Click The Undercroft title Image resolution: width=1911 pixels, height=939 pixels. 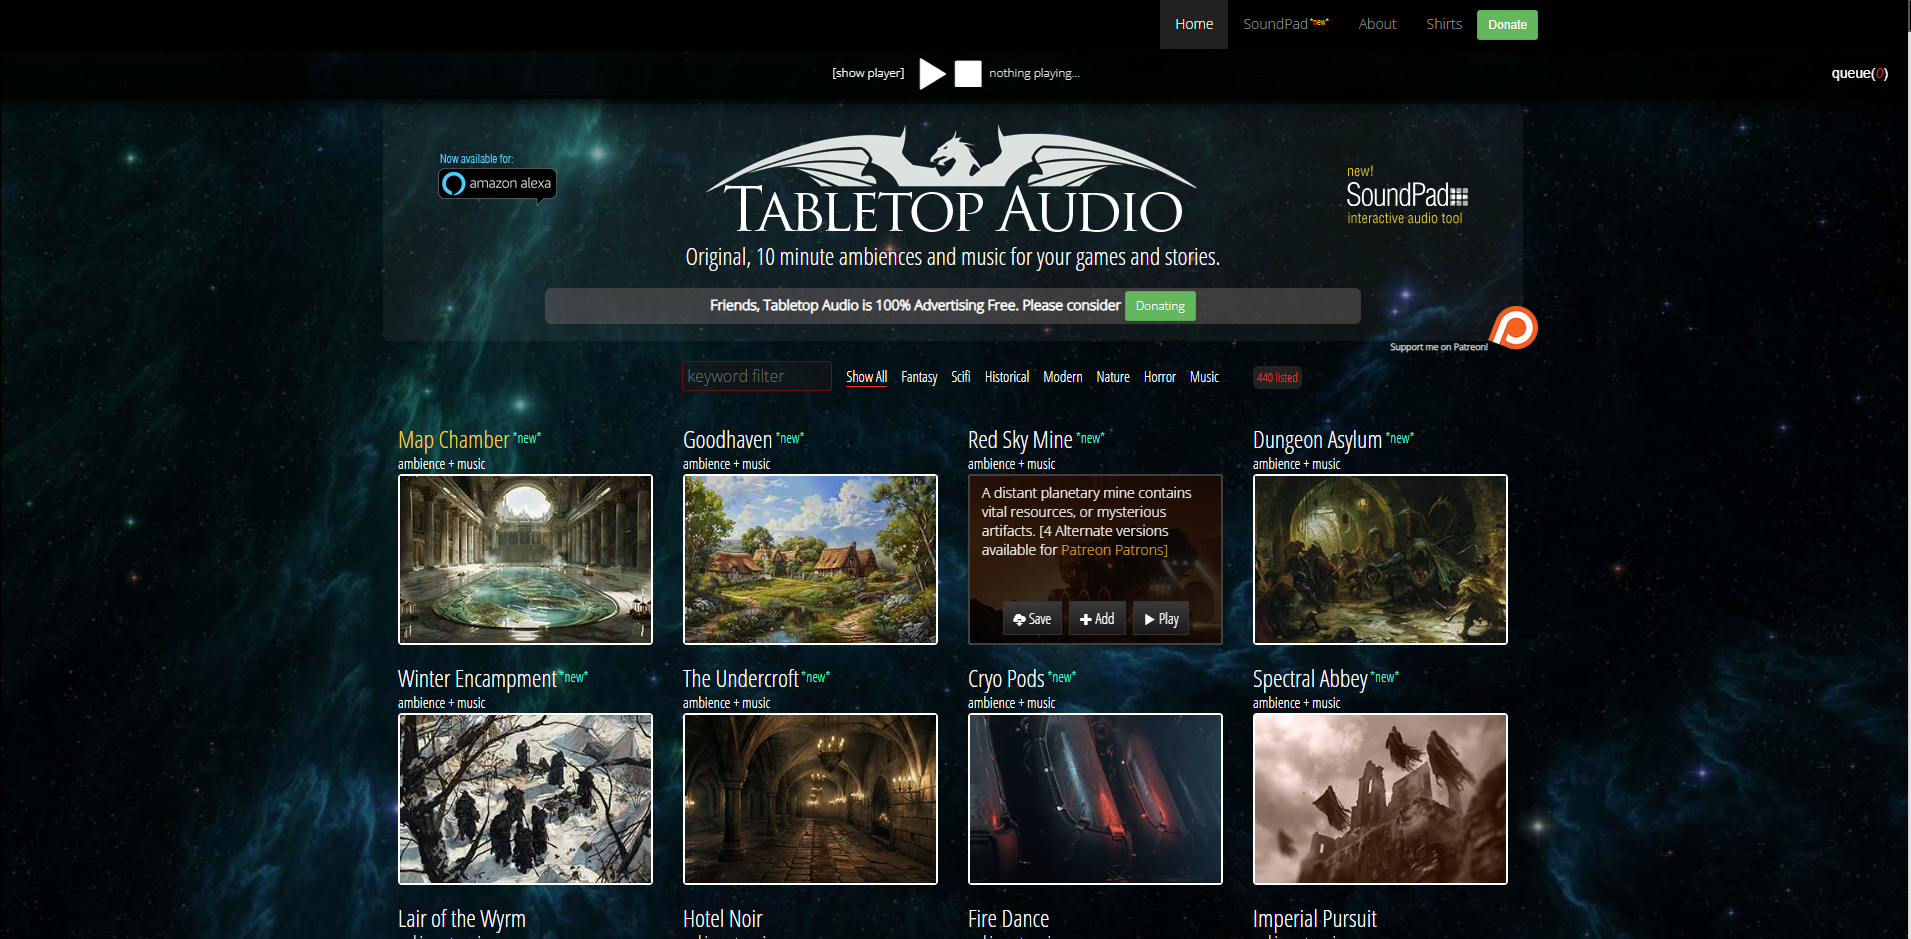click(741, 679)
